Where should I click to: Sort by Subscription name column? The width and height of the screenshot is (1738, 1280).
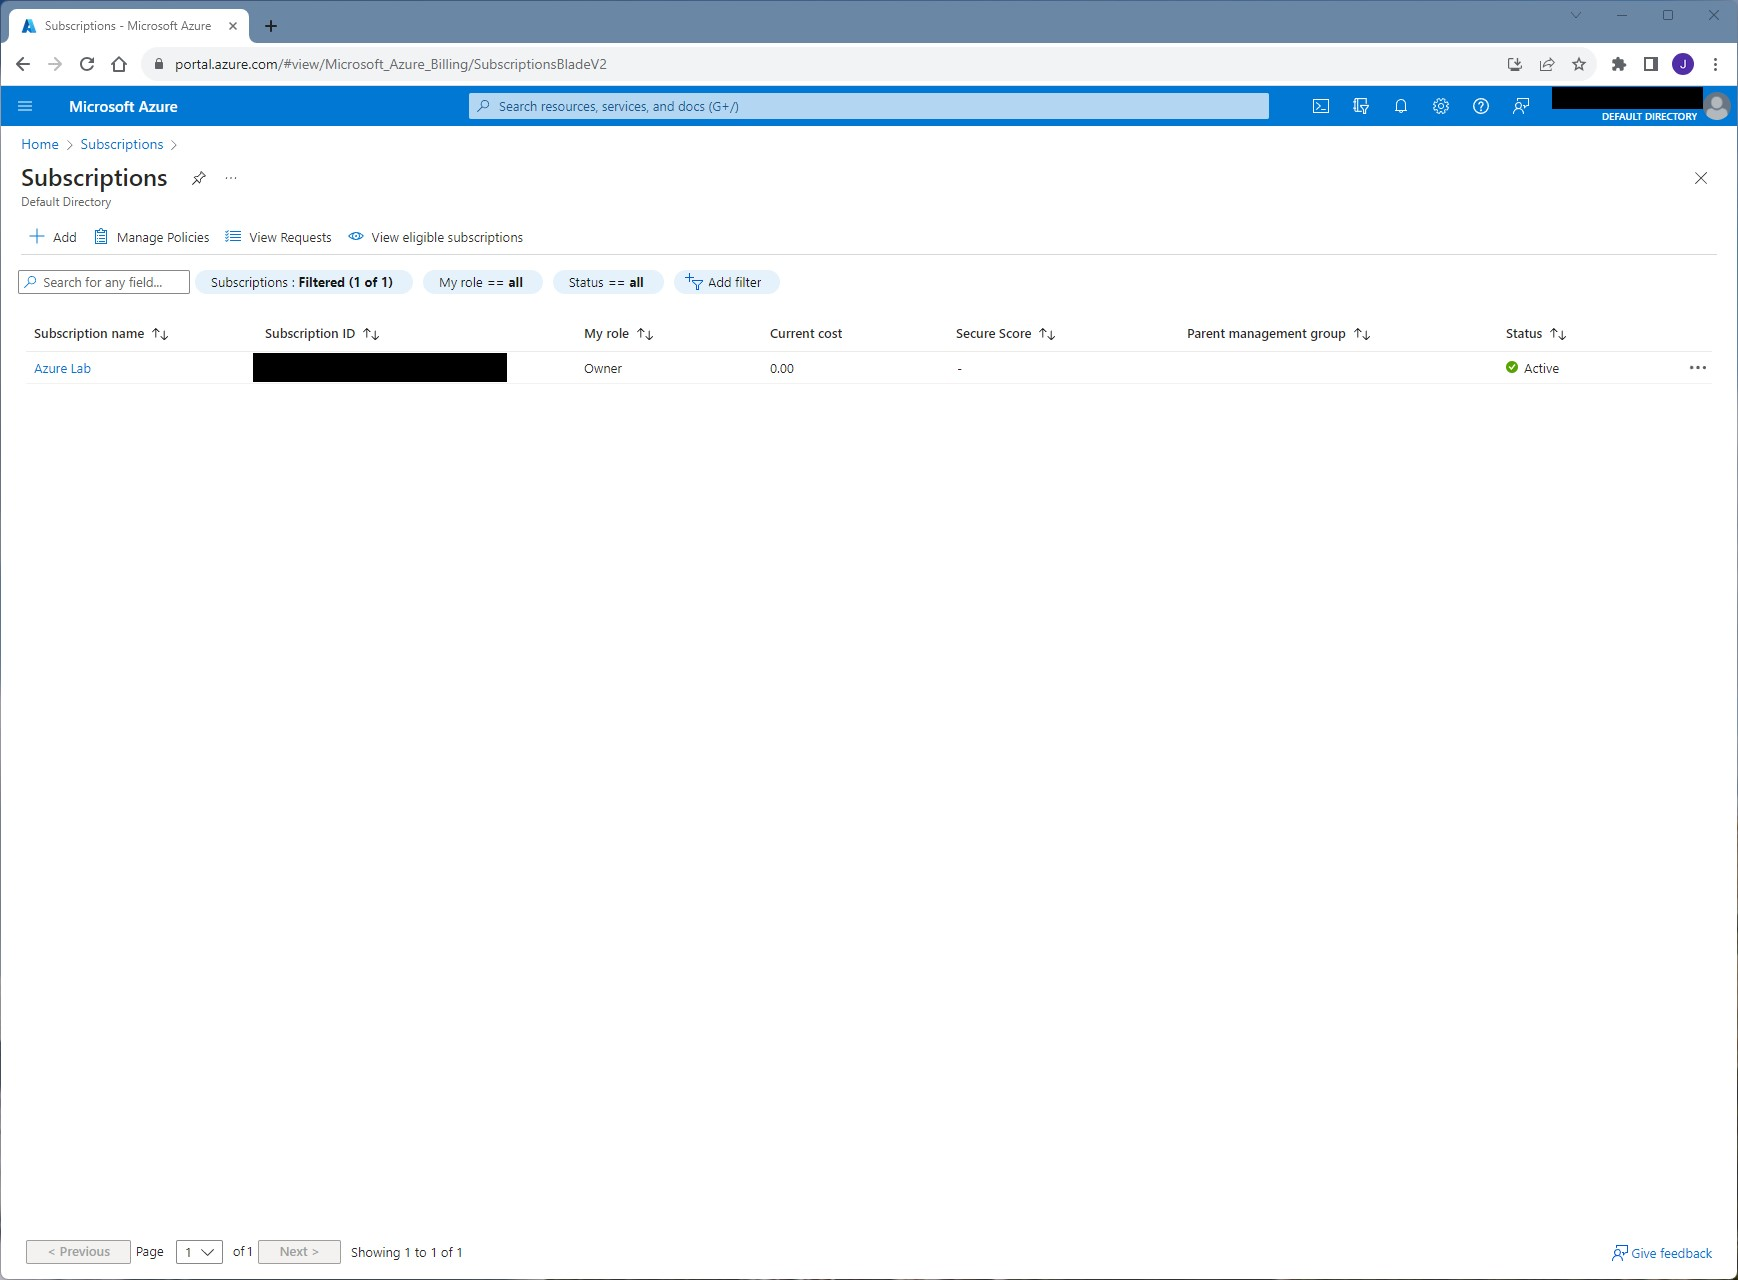click(x=101, y=334)
